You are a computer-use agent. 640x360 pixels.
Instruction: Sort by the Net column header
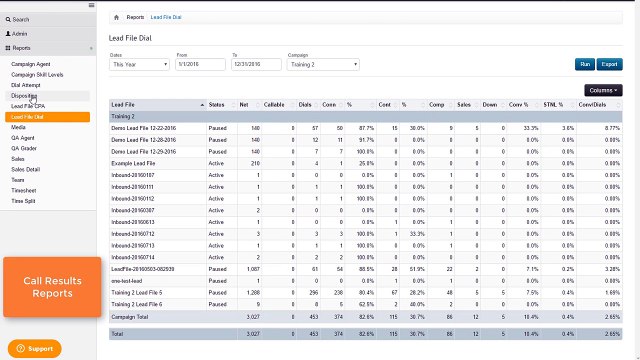249,105
